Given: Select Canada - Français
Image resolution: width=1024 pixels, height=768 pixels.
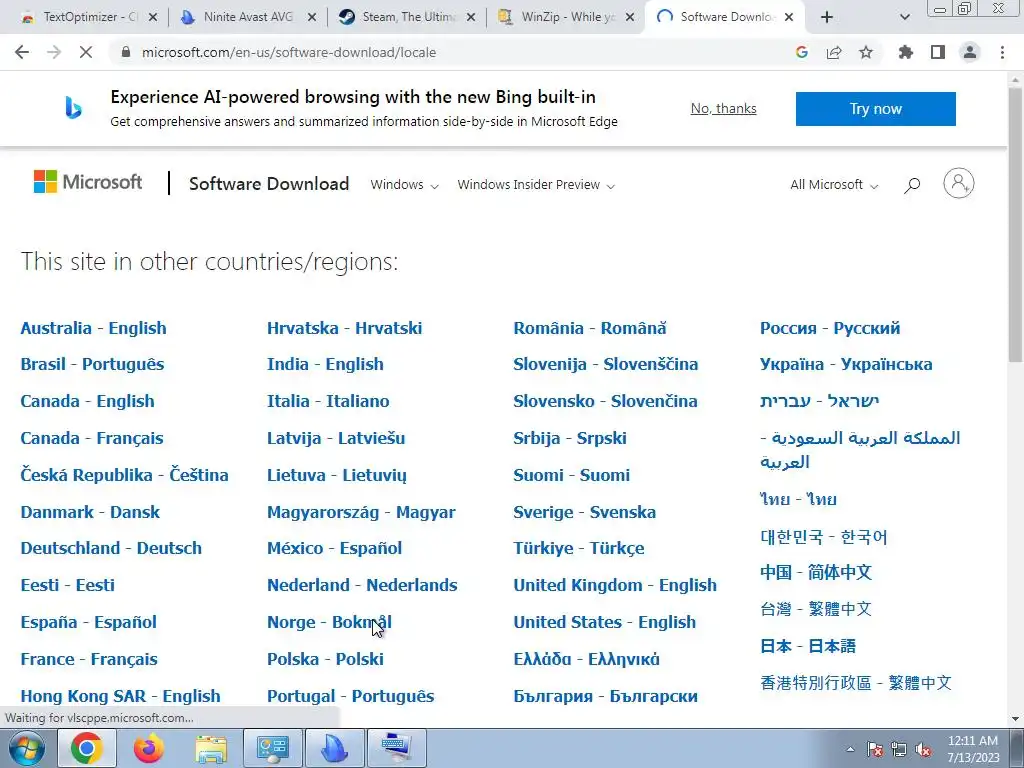Looking at the screenshot, I should coord(91,438).
